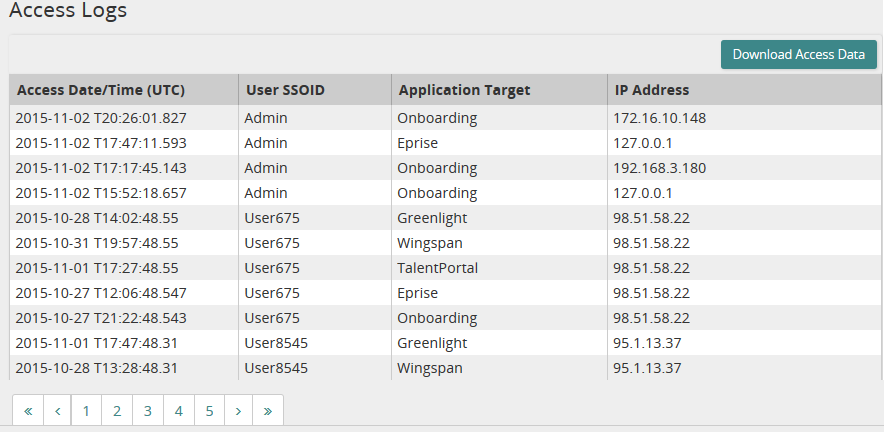This screenshot has height=432, width=884.
Task: Sort by Access Date/Time (UTC) column header
Action: [x=101, y=90]
